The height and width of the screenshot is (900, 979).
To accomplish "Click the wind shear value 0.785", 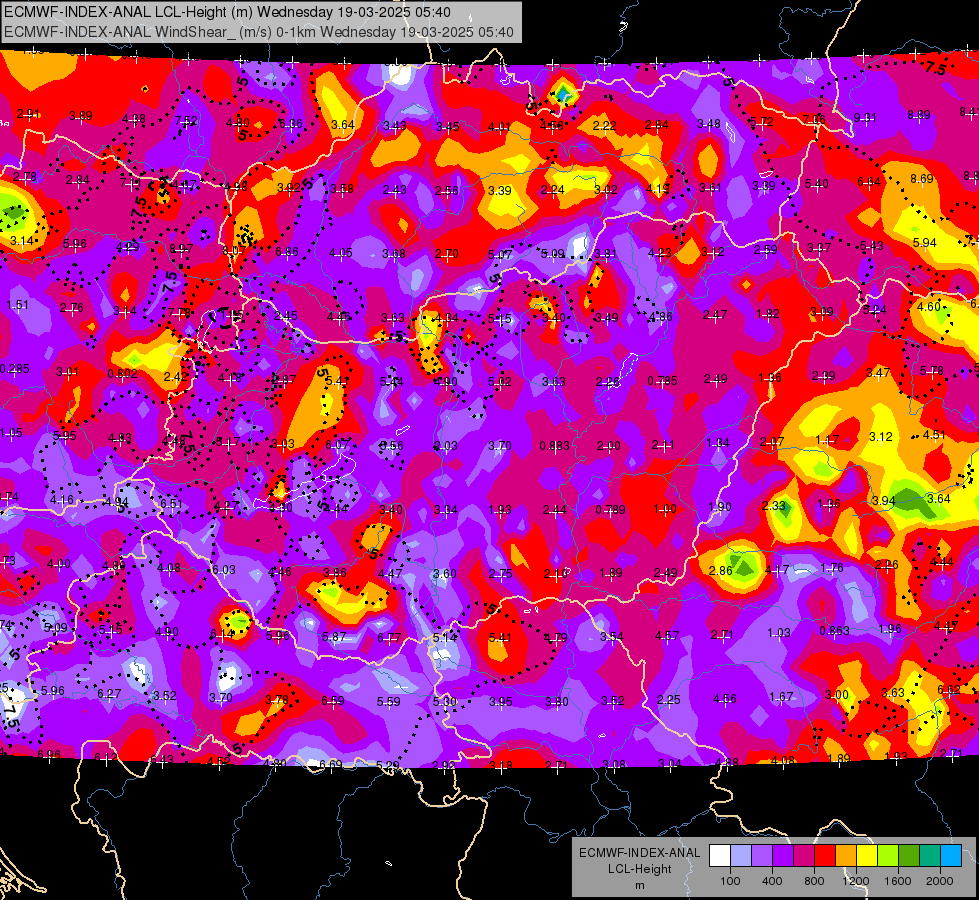I will [x=662, y=380].
